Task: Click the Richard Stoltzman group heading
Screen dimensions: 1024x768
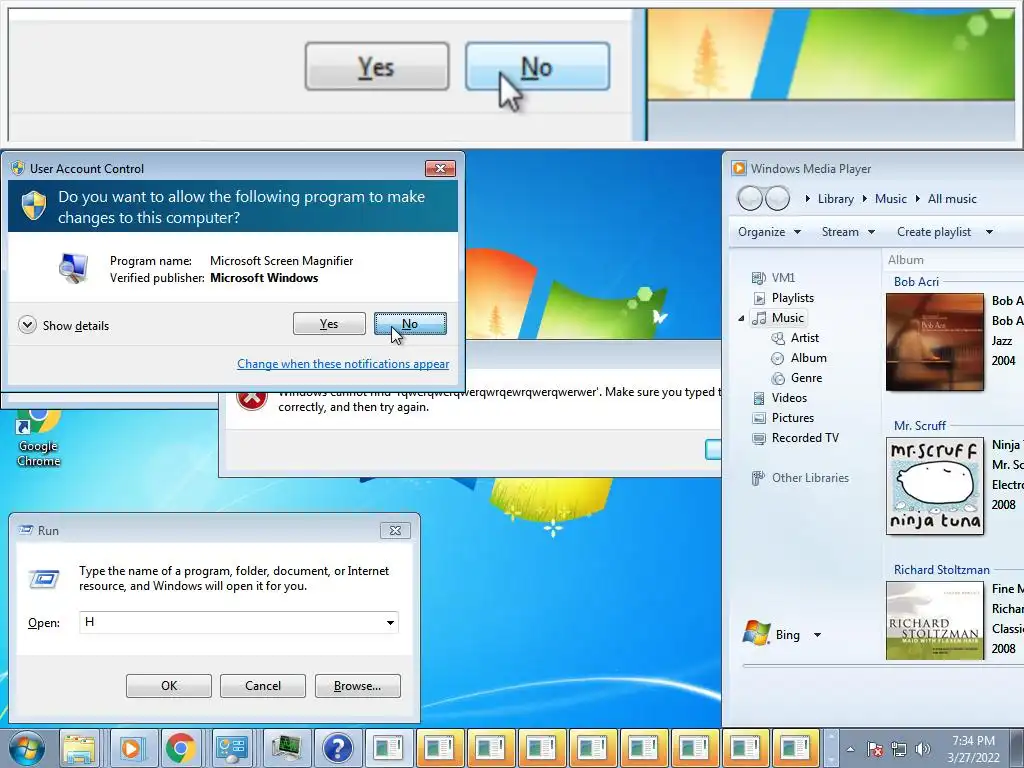Action: click(x=942, y=570)
